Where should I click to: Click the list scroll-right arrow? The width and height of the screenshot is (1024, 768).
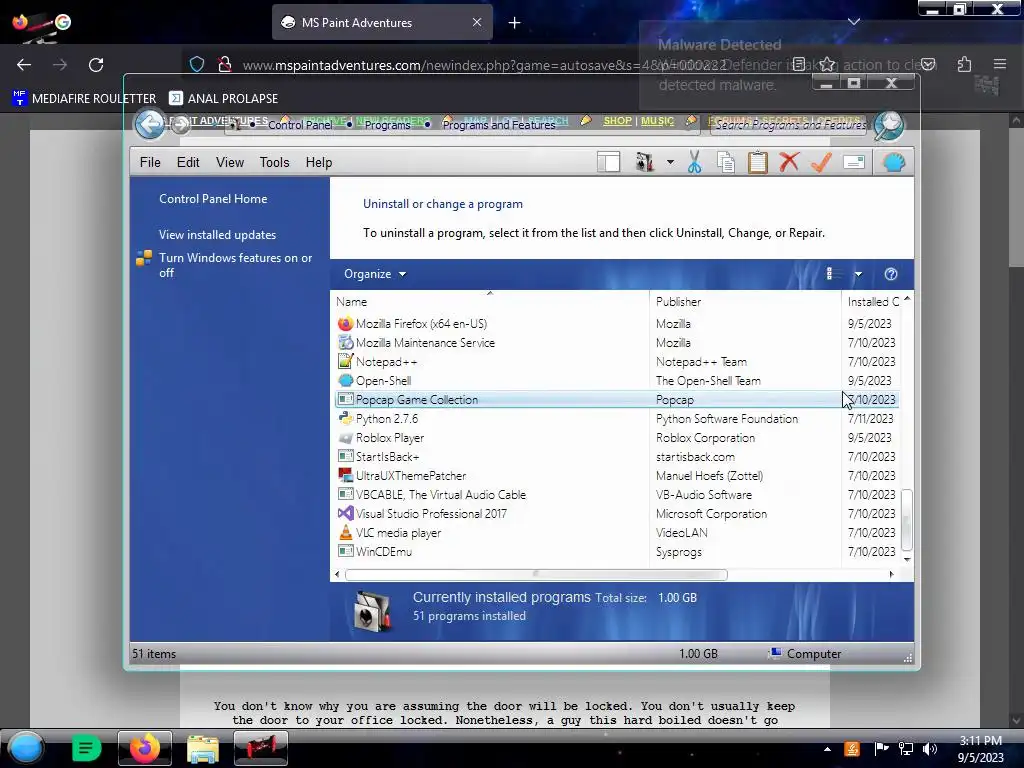point(891,574)
